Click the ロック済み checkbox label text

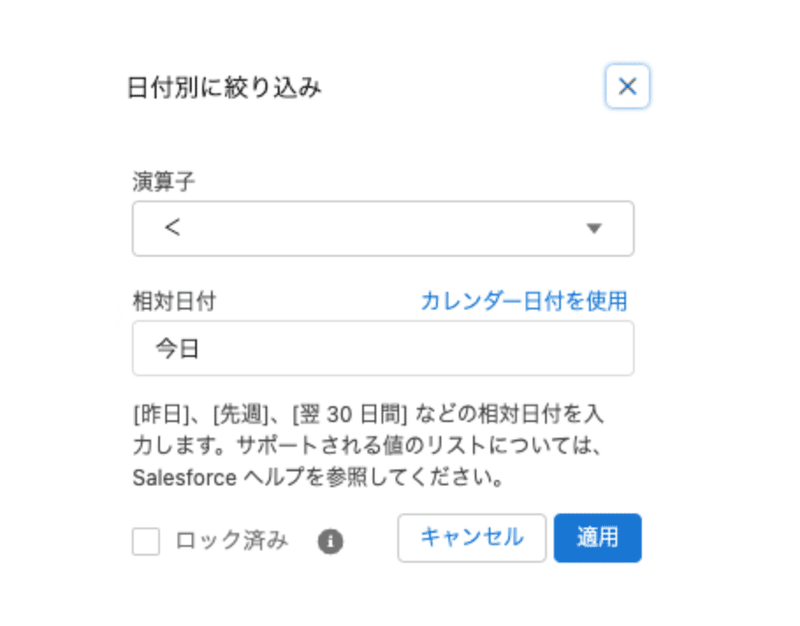coord(232,540)
